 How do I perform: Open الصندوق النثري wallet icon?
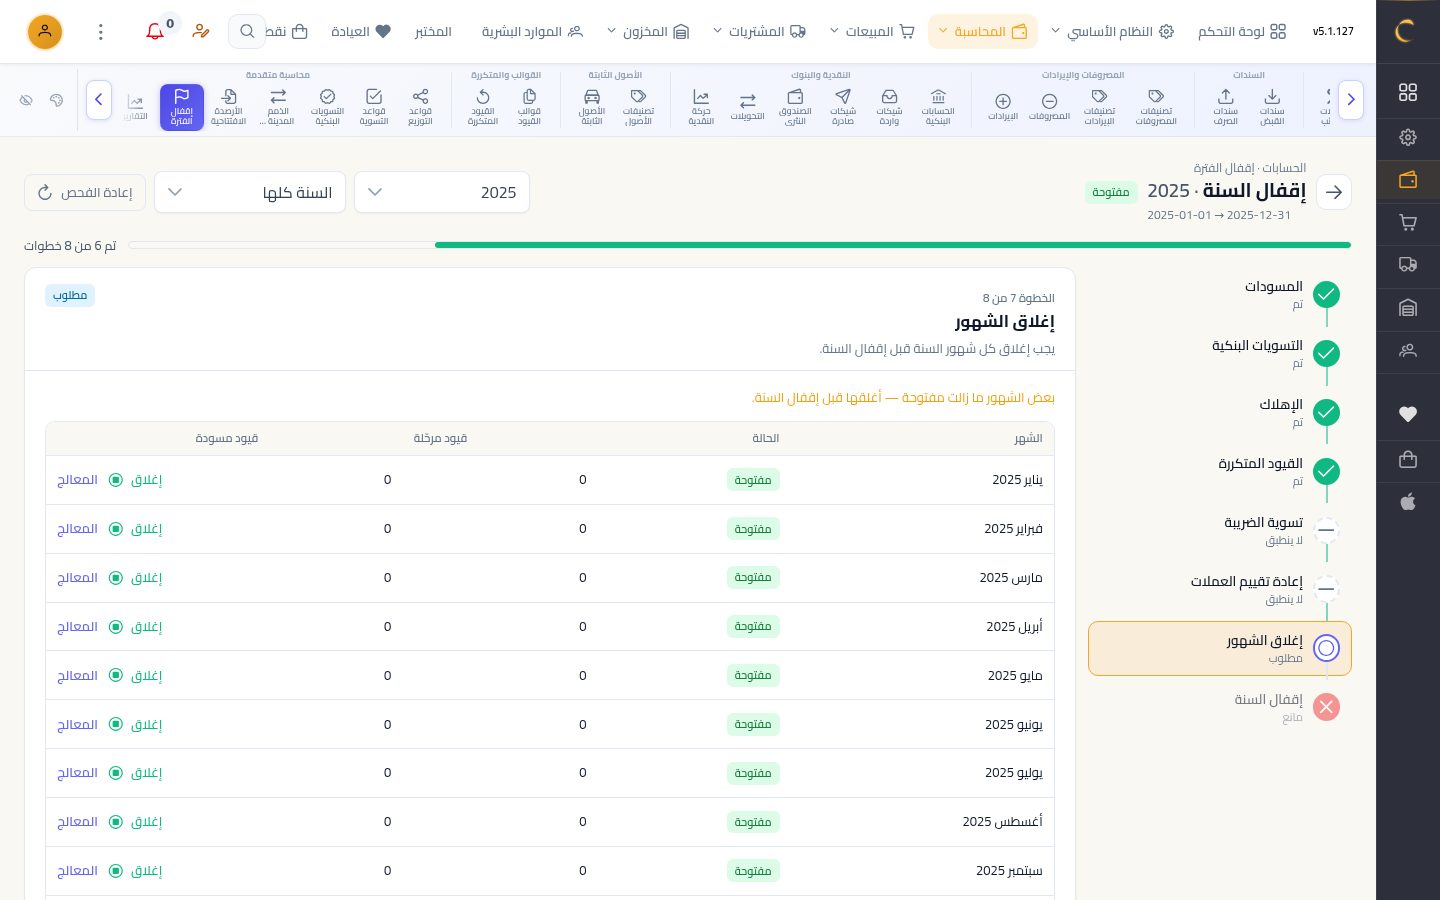pyautogui.click(x=796, y=107)
